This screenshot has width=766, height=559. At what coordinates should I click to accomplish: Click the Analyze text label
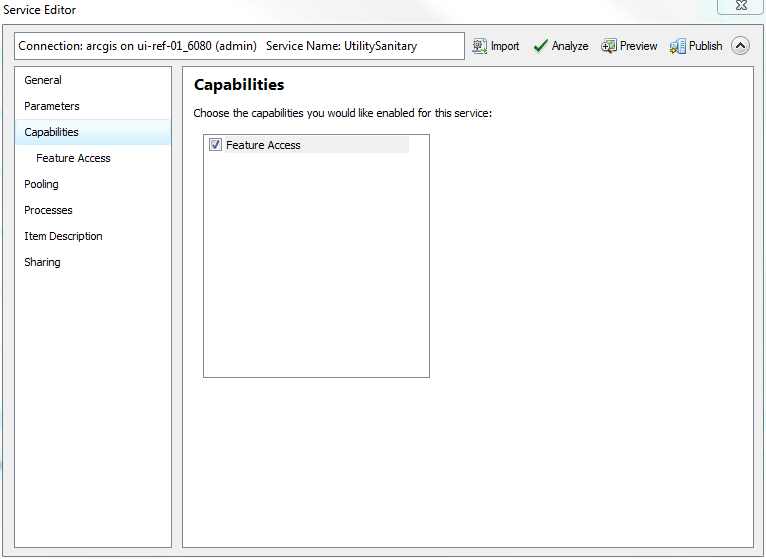coord(570,46)
